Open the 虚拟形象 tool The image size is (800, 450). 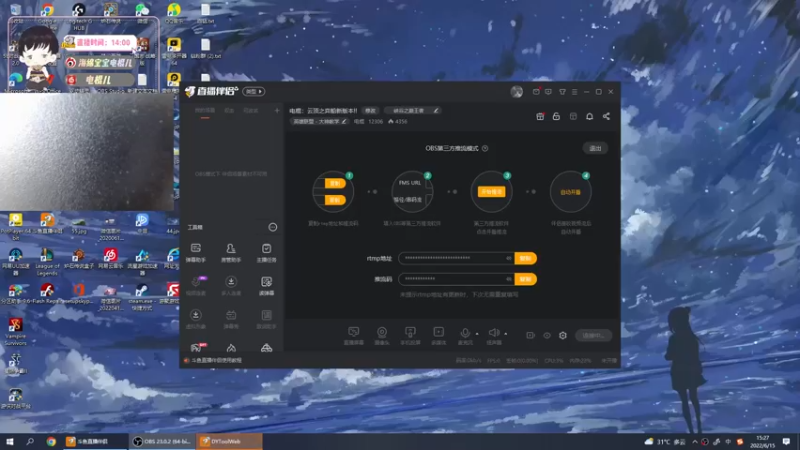(x=196, y=319)
